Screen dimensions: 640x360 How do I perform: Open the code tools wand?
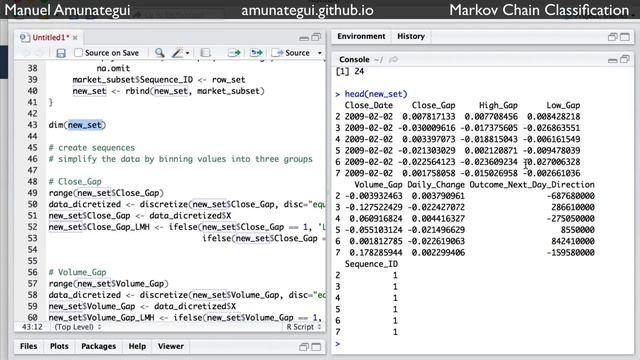click(178, 53)
